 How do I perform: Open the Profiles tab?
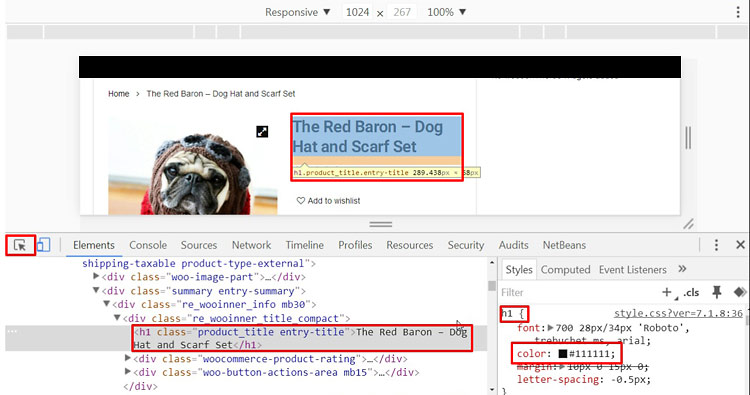click(355, 245)
